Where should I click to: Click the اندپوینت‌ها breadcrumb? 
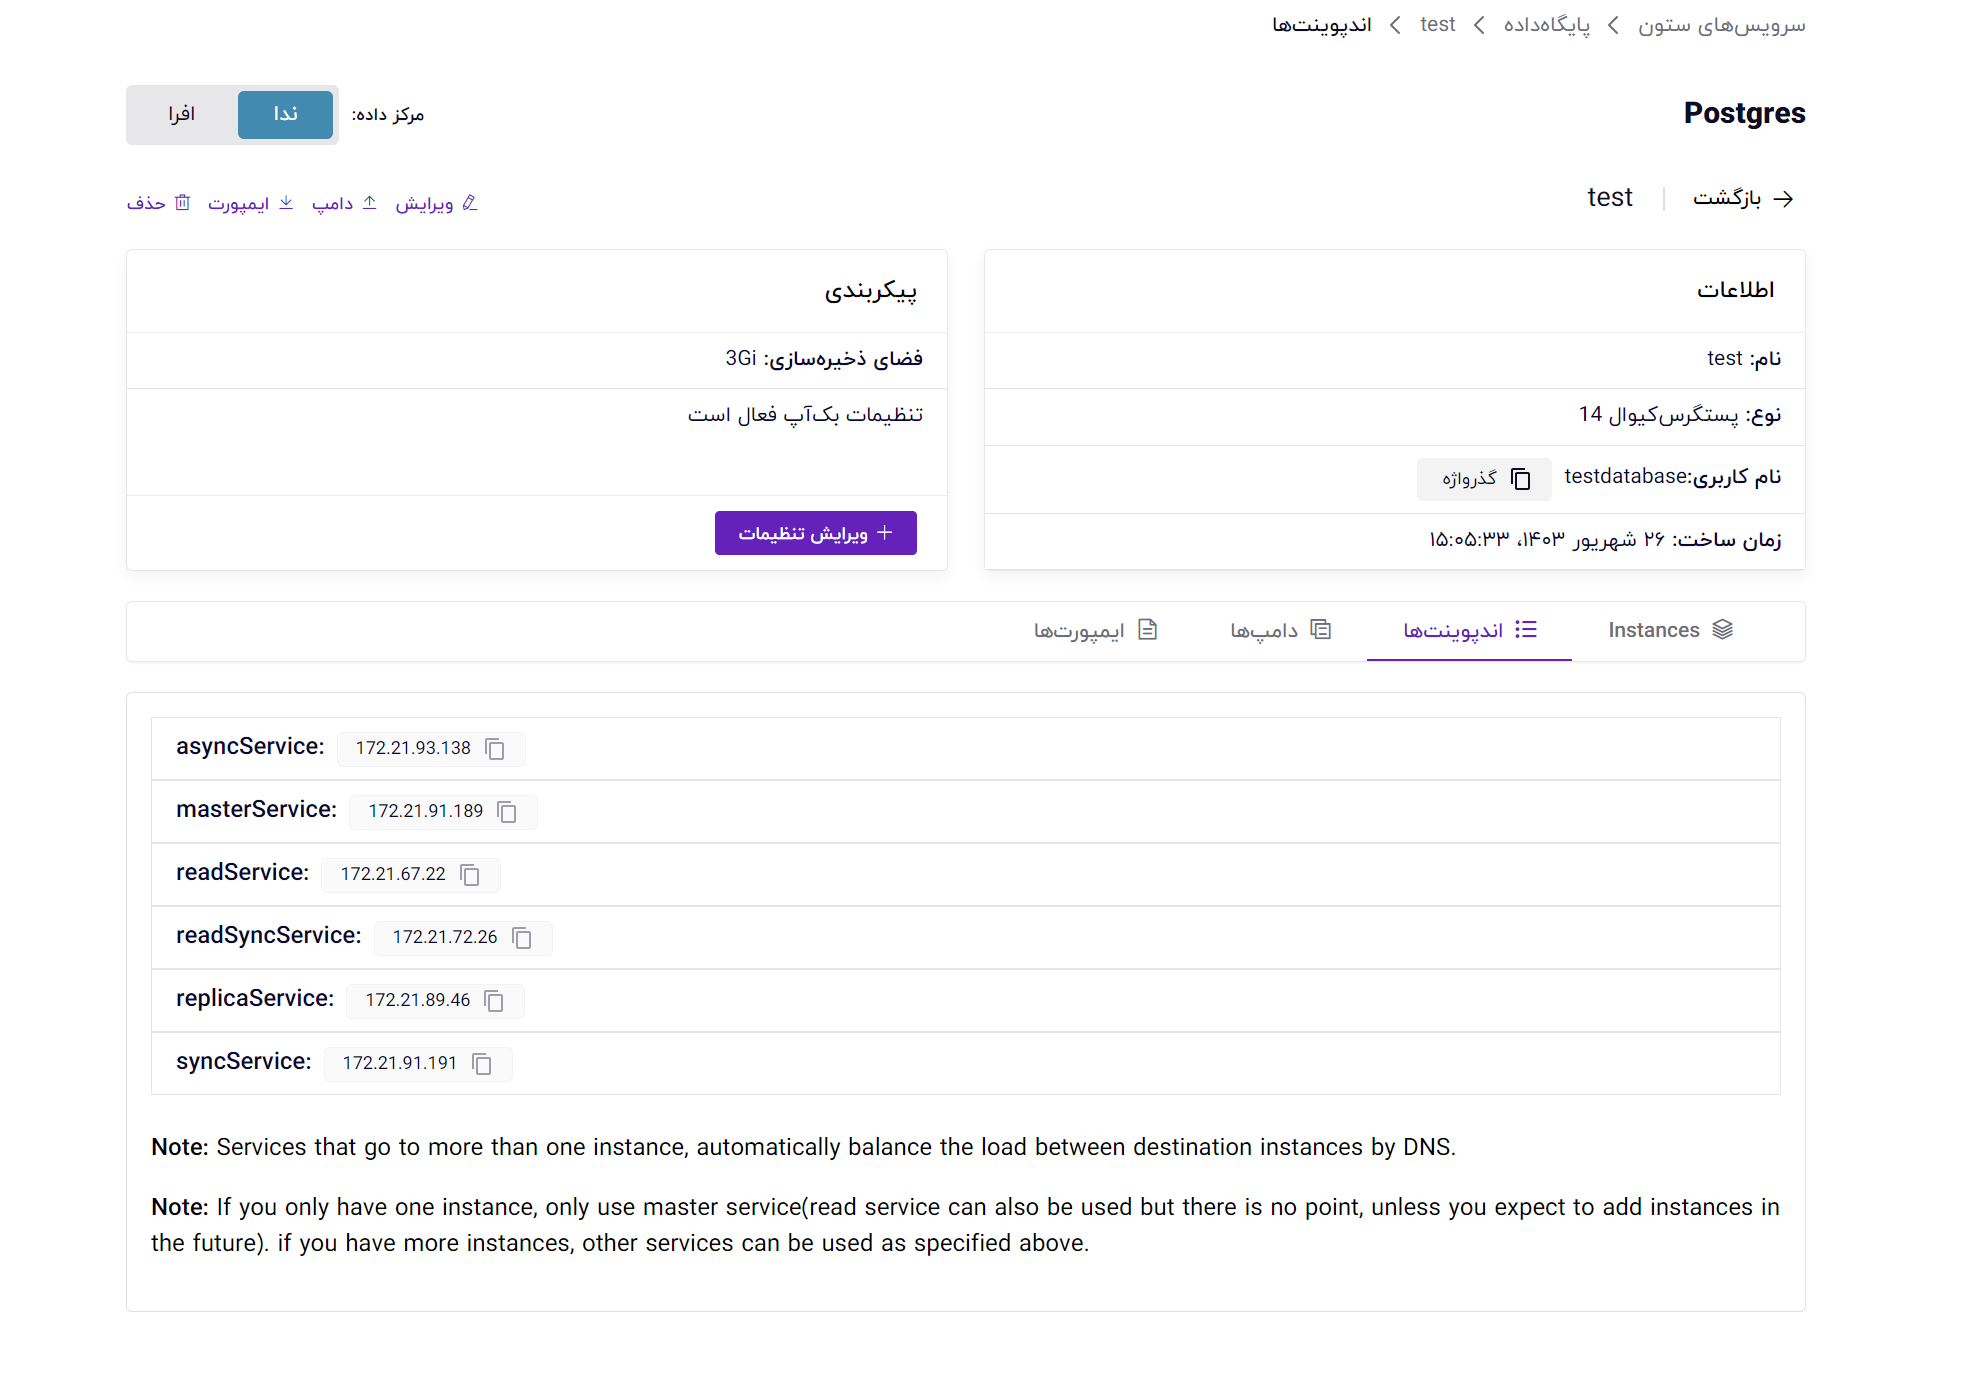[1322, 25]
